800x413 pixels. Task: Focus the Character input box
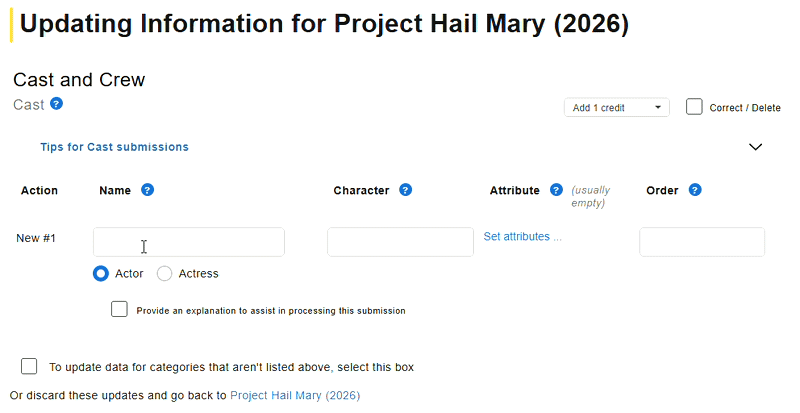coord(400,242)
